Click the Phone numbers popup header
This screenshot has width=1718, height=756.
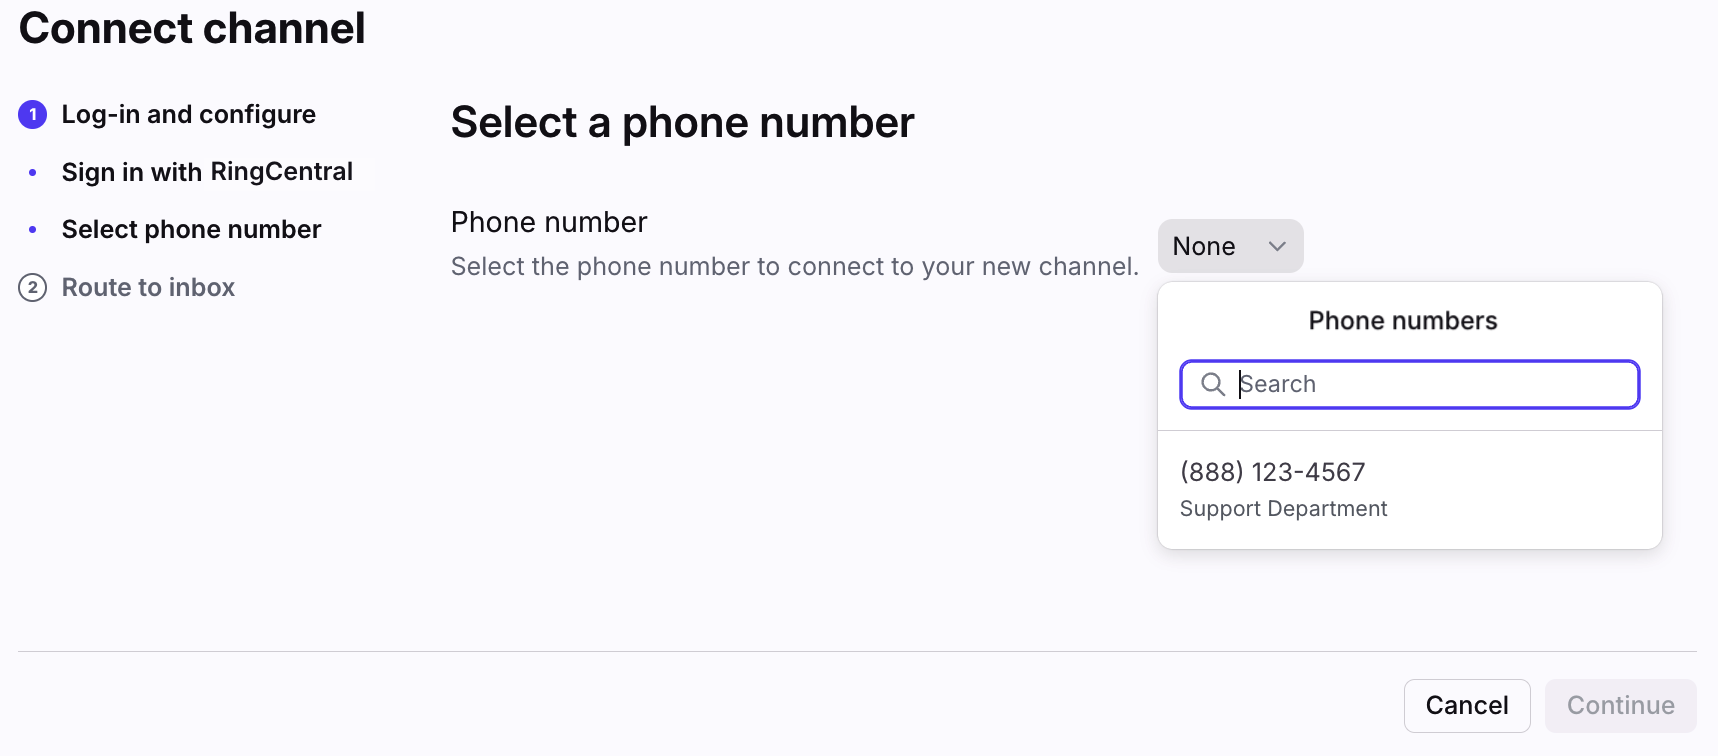click(1402, 321)
